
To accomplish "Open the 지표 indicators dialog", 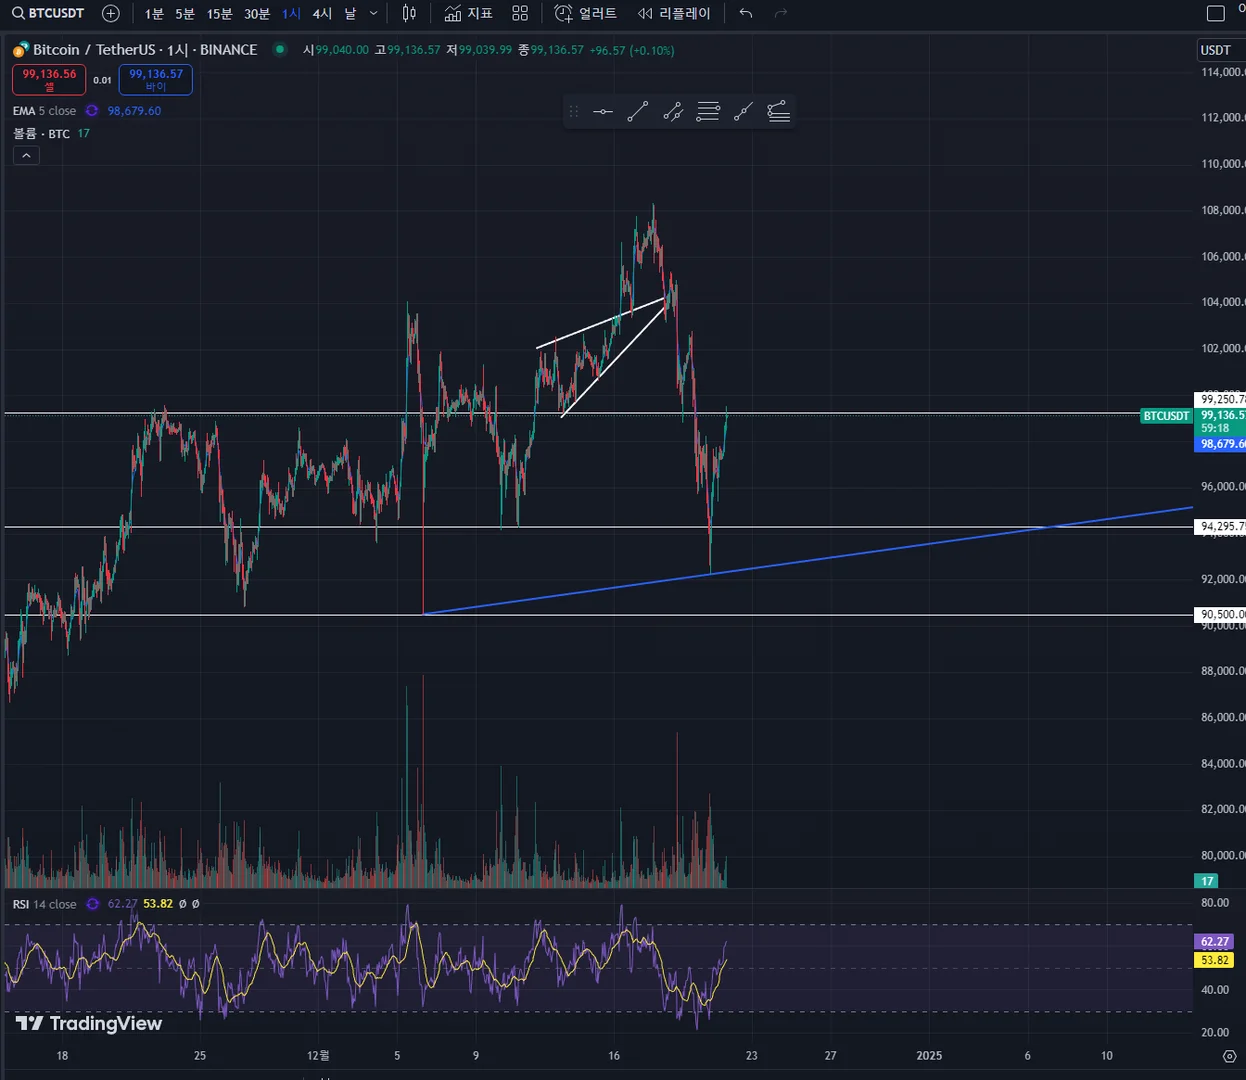I will (x=469, y=13).
